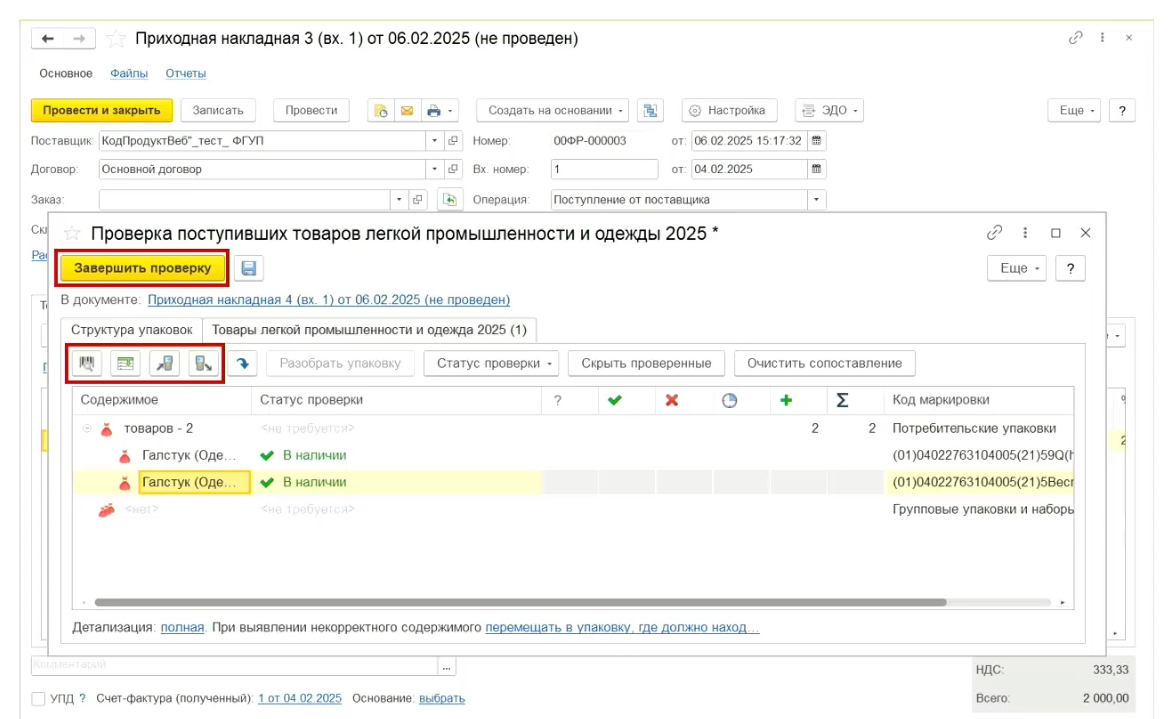Open the Приходная накладная 4 document link
Image resolution: width=1170 pixels, height=719 pixels.
[x=328, y=299]
